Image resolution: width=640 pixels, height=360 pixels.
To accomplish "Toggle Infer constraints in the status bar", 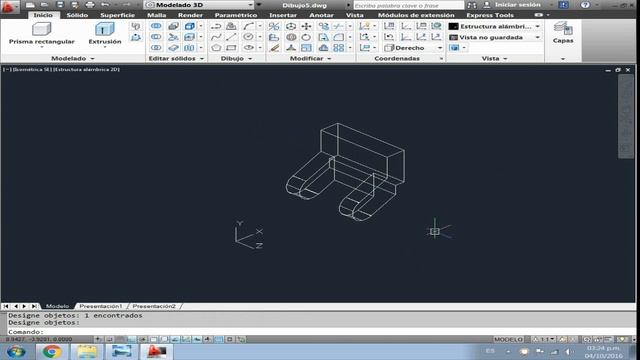I will (x=98, y=339).
